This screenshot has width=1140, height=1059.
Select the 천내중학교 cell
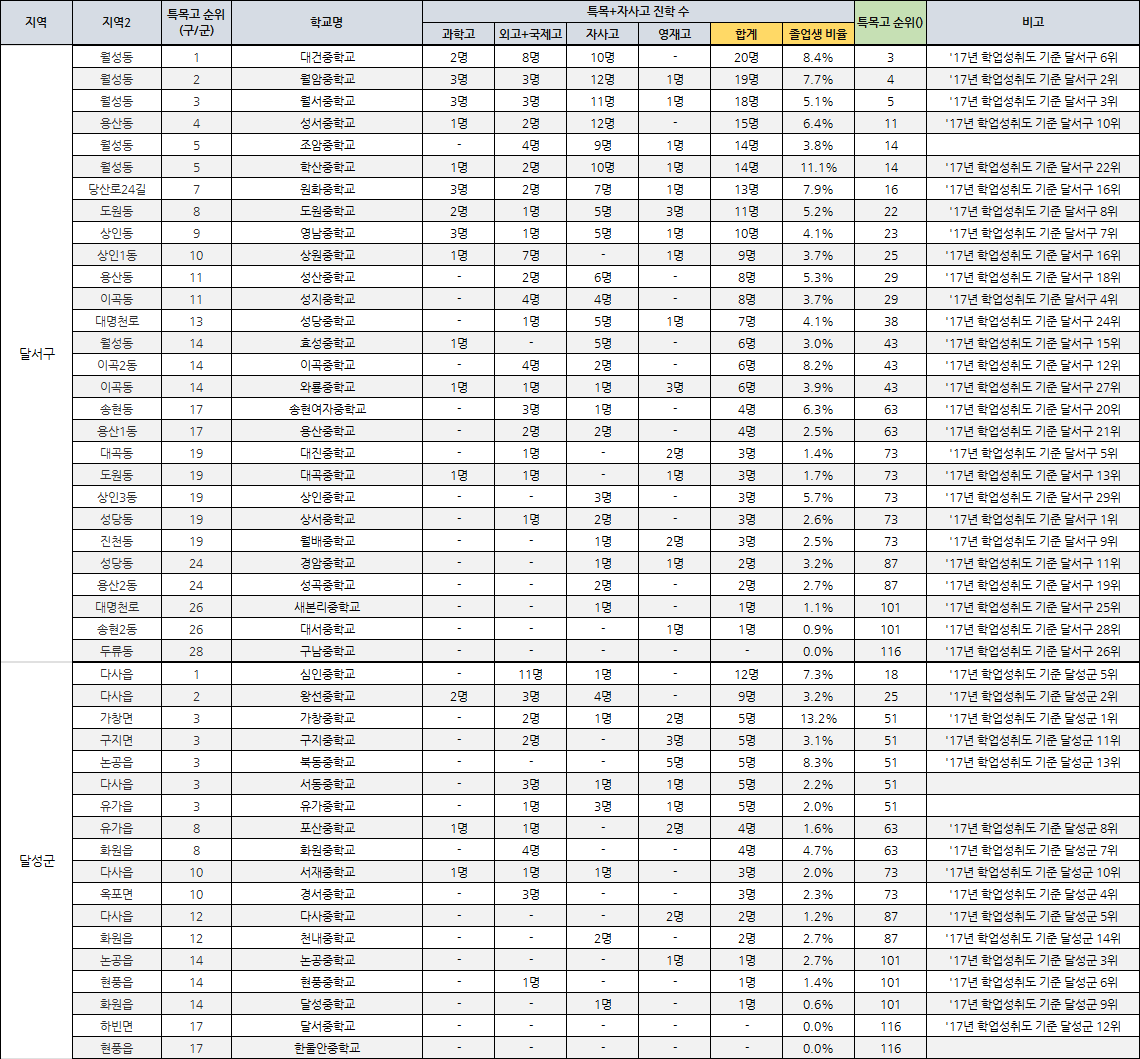click(x=326, y=938)
